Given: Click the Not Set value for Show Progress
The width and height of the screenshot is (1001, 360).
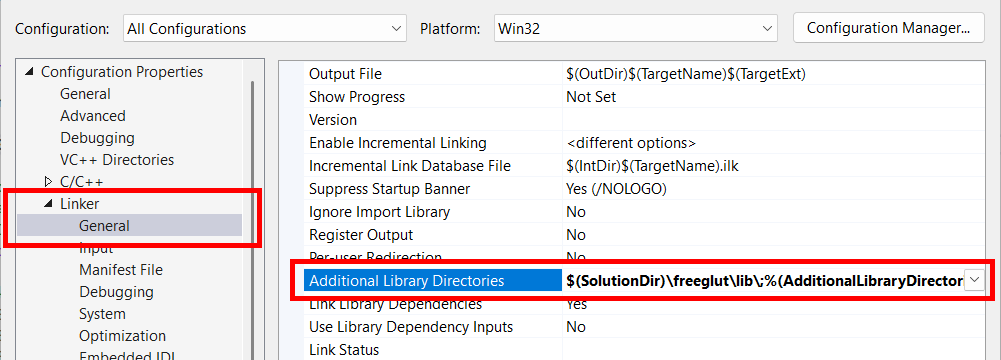Looking at the screenshot, I should point(591,97).
